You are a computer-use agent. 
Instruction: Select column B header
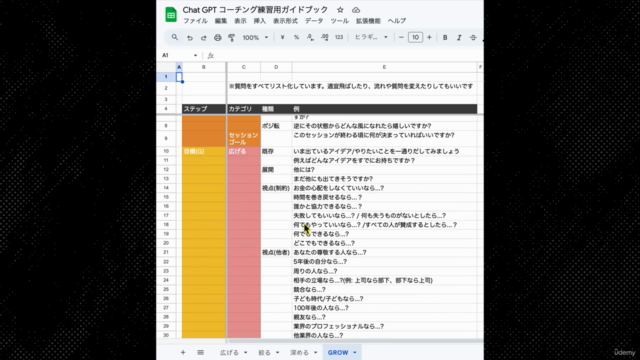(x=203, y=67)
